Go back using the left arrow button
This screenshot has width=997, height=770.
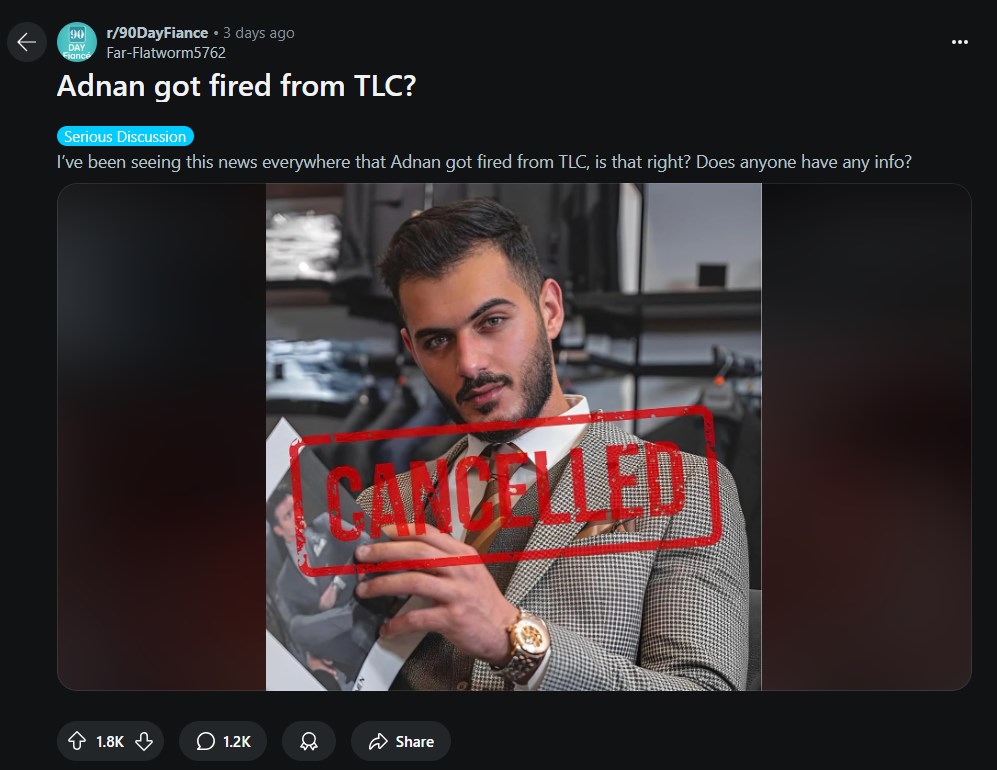(27, 42)
